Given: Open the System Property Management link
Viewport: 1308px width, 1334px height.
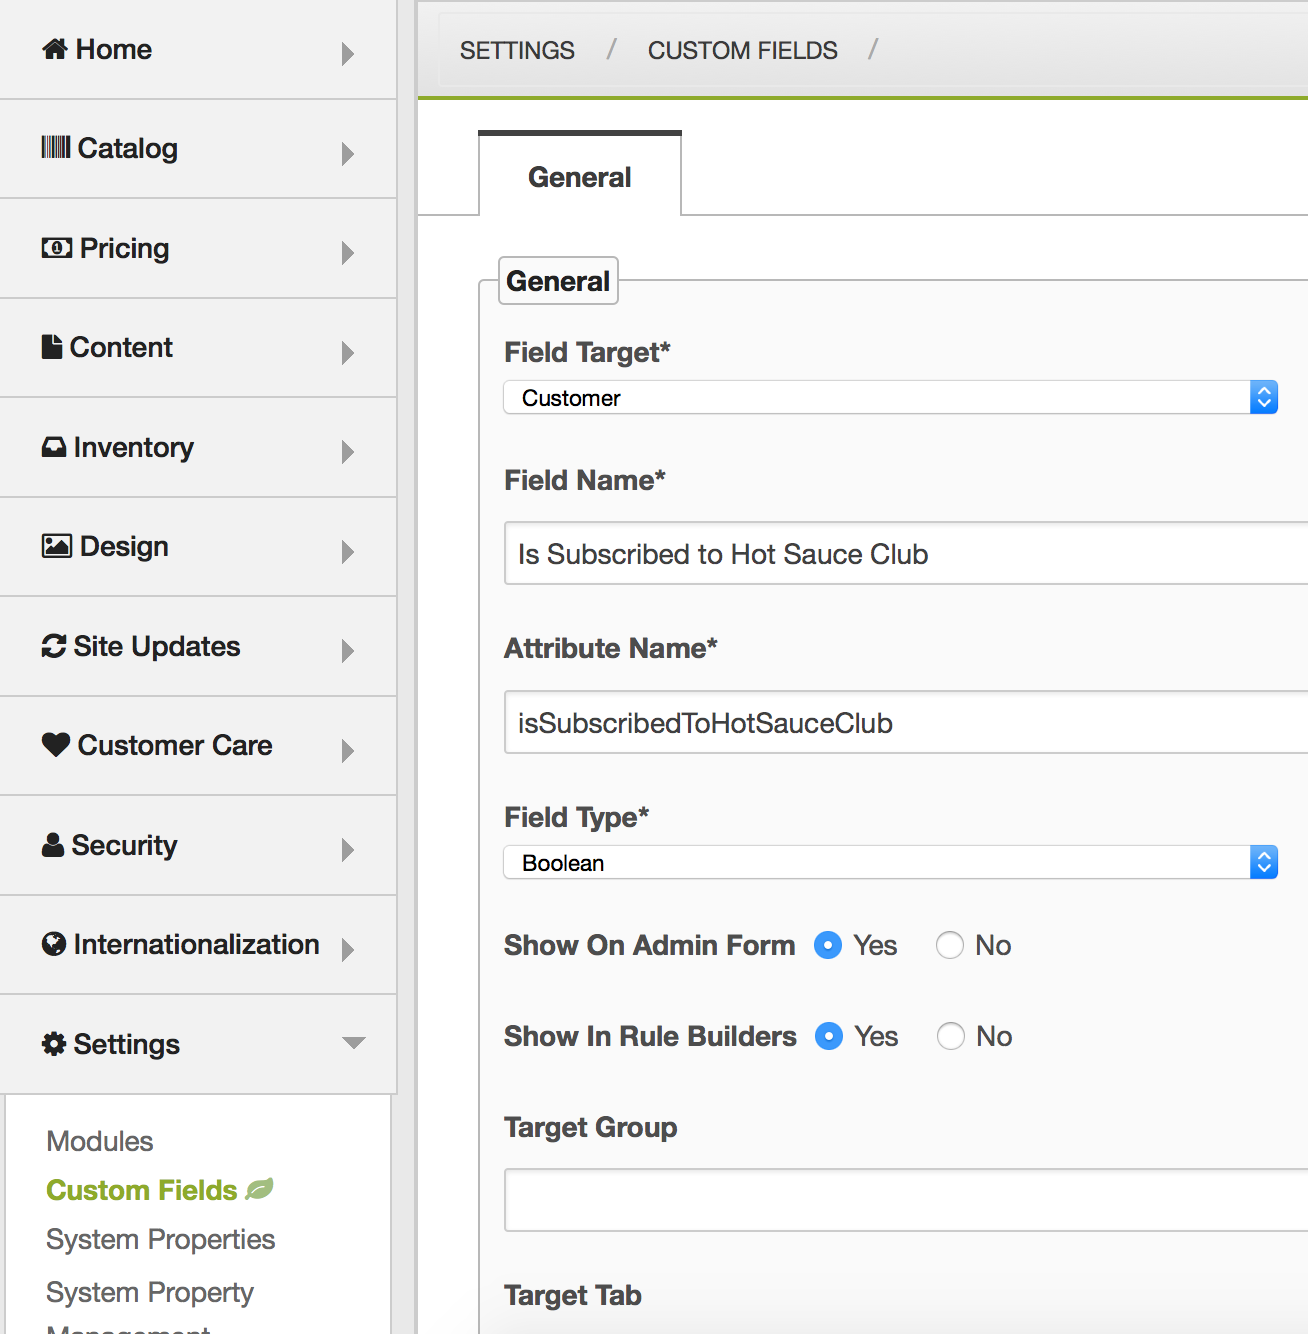Looking at the screenshot, I should (x=150, y=1309).
